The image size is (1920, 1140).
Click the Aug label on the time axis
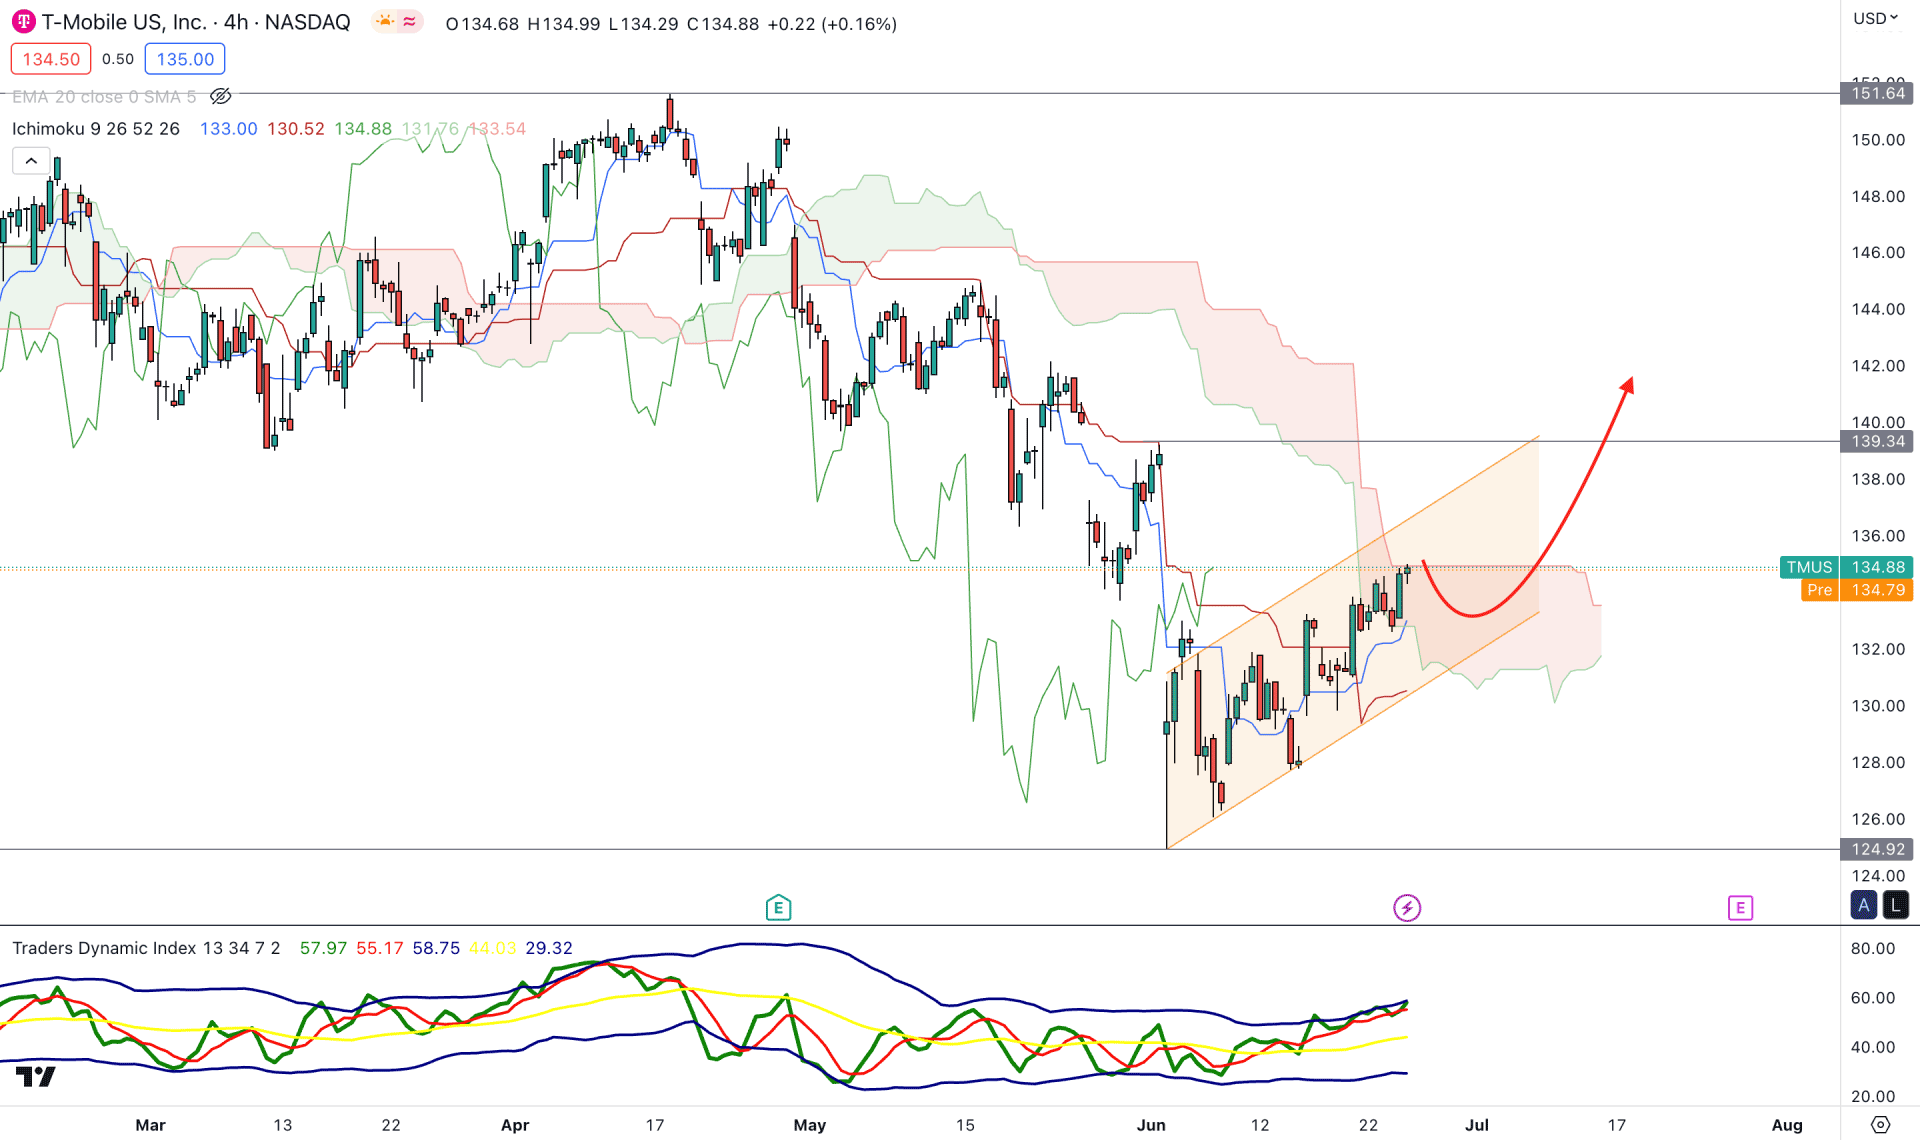coord(1787,1125)
